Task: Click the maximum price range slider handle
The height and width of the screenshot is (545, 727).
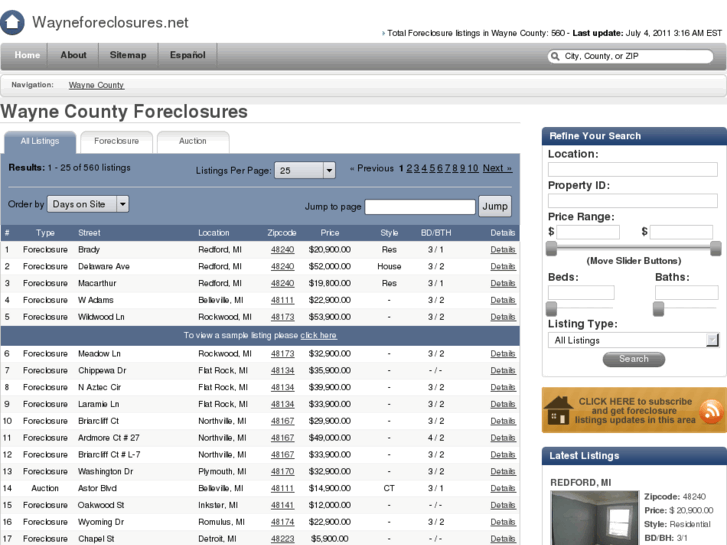Action: point(716,249)
